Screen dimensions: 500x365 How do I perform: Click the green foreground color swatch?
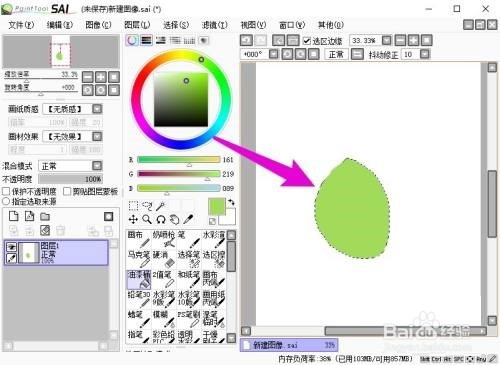click(x=217, y=207)
